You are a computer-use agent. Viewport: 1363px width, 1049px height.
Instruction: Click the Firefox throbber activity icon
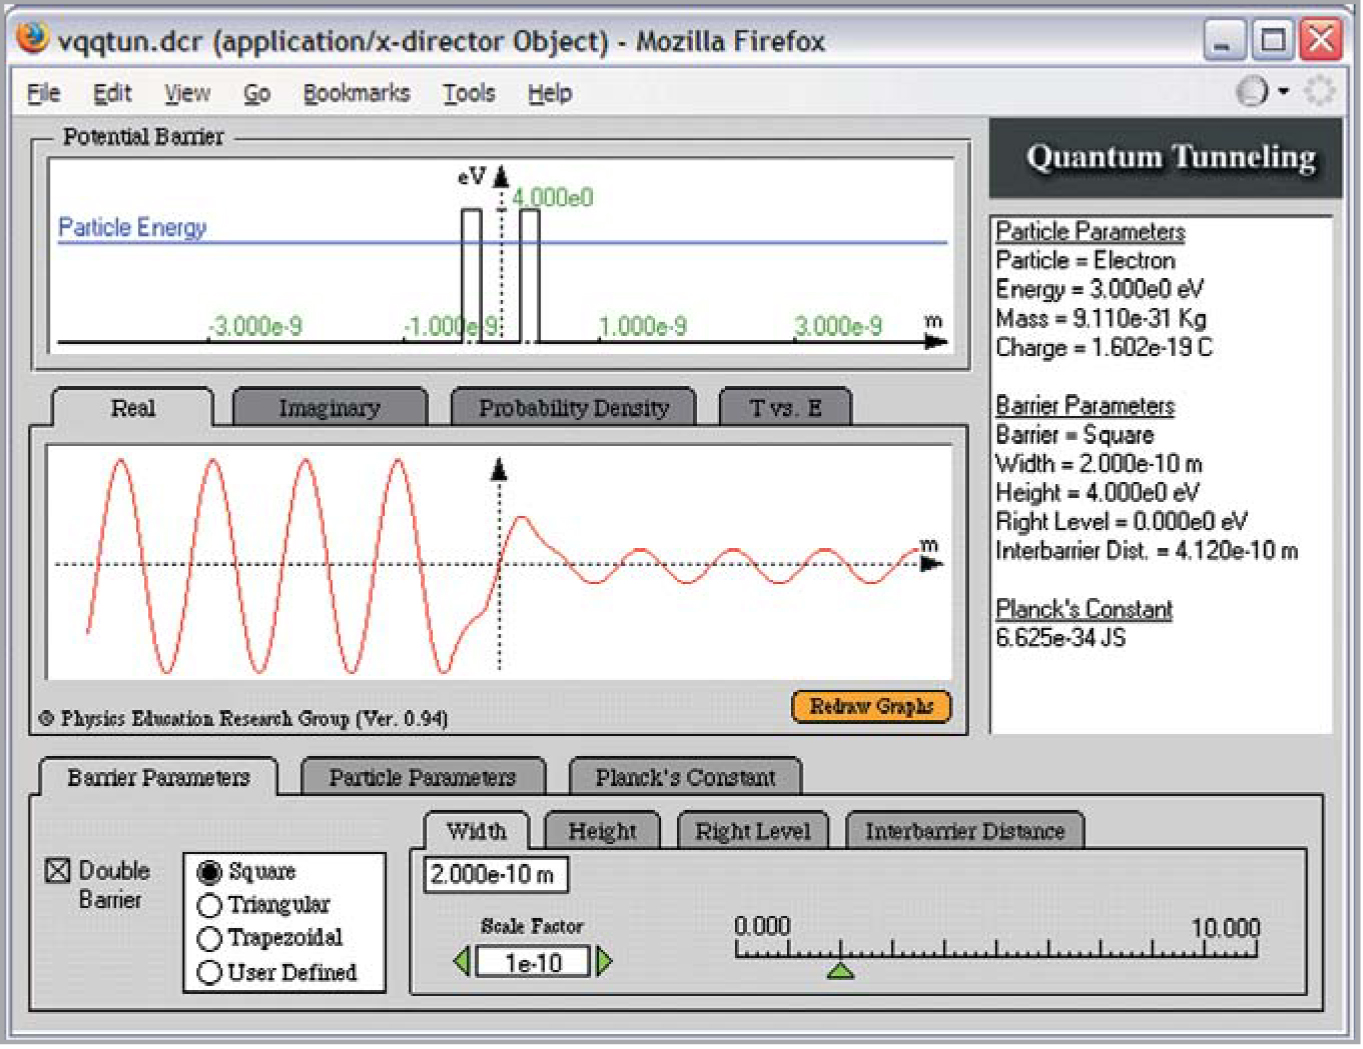click(x=1319, y=92)
